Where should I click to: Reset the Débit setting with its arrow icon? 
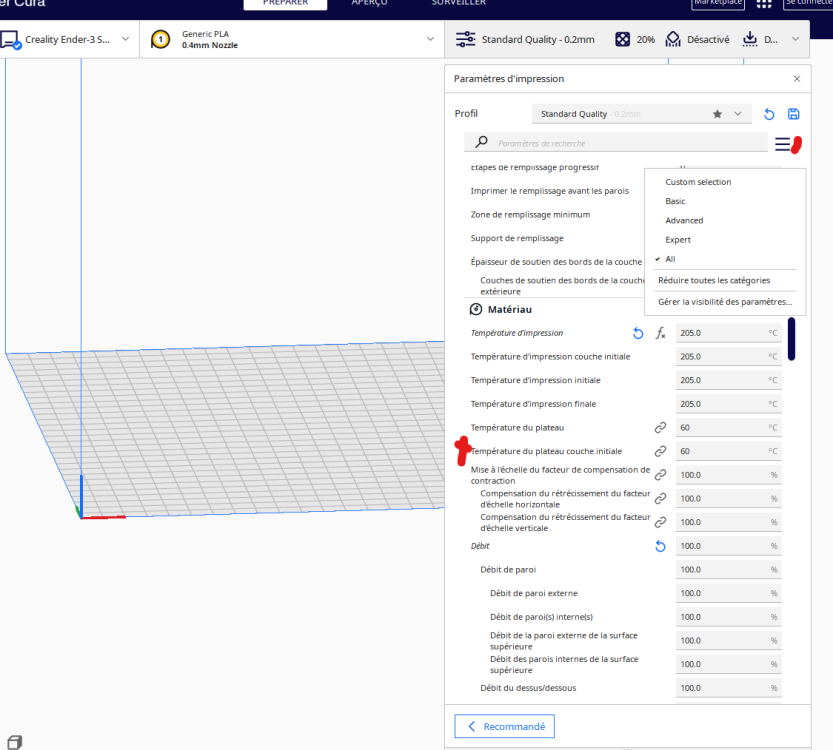pyautogui.click(x=660, y=546)
